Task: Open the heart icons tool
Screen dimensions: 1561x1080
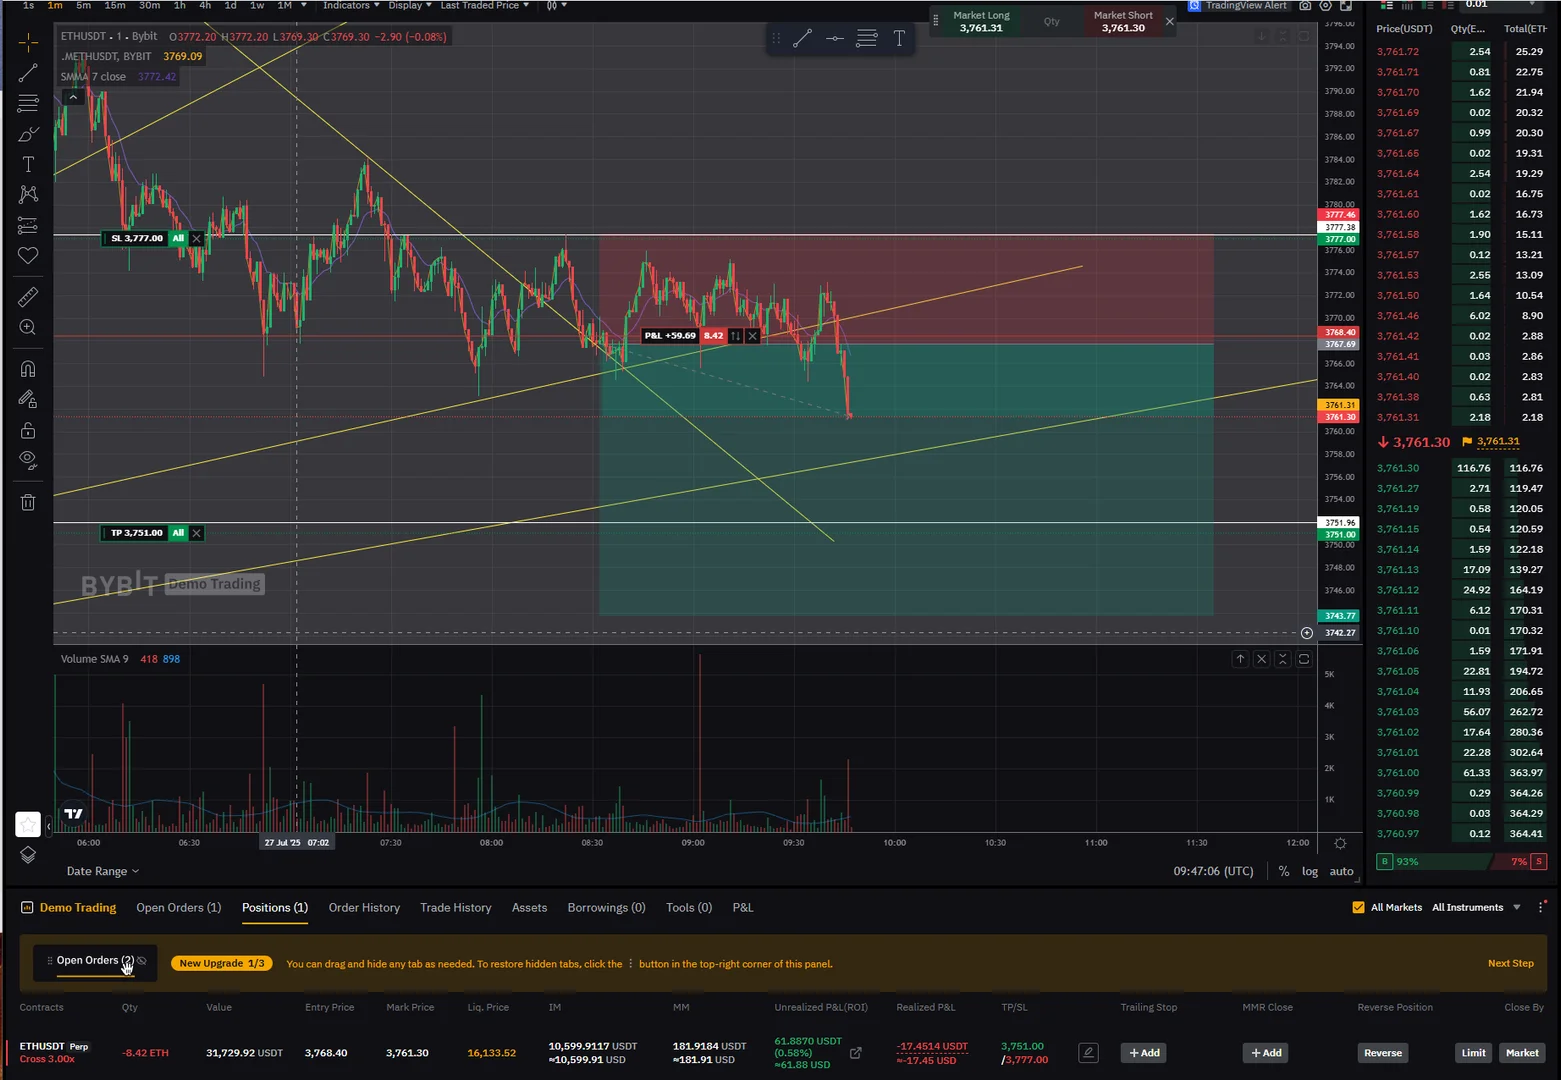Action: point(28,255)
